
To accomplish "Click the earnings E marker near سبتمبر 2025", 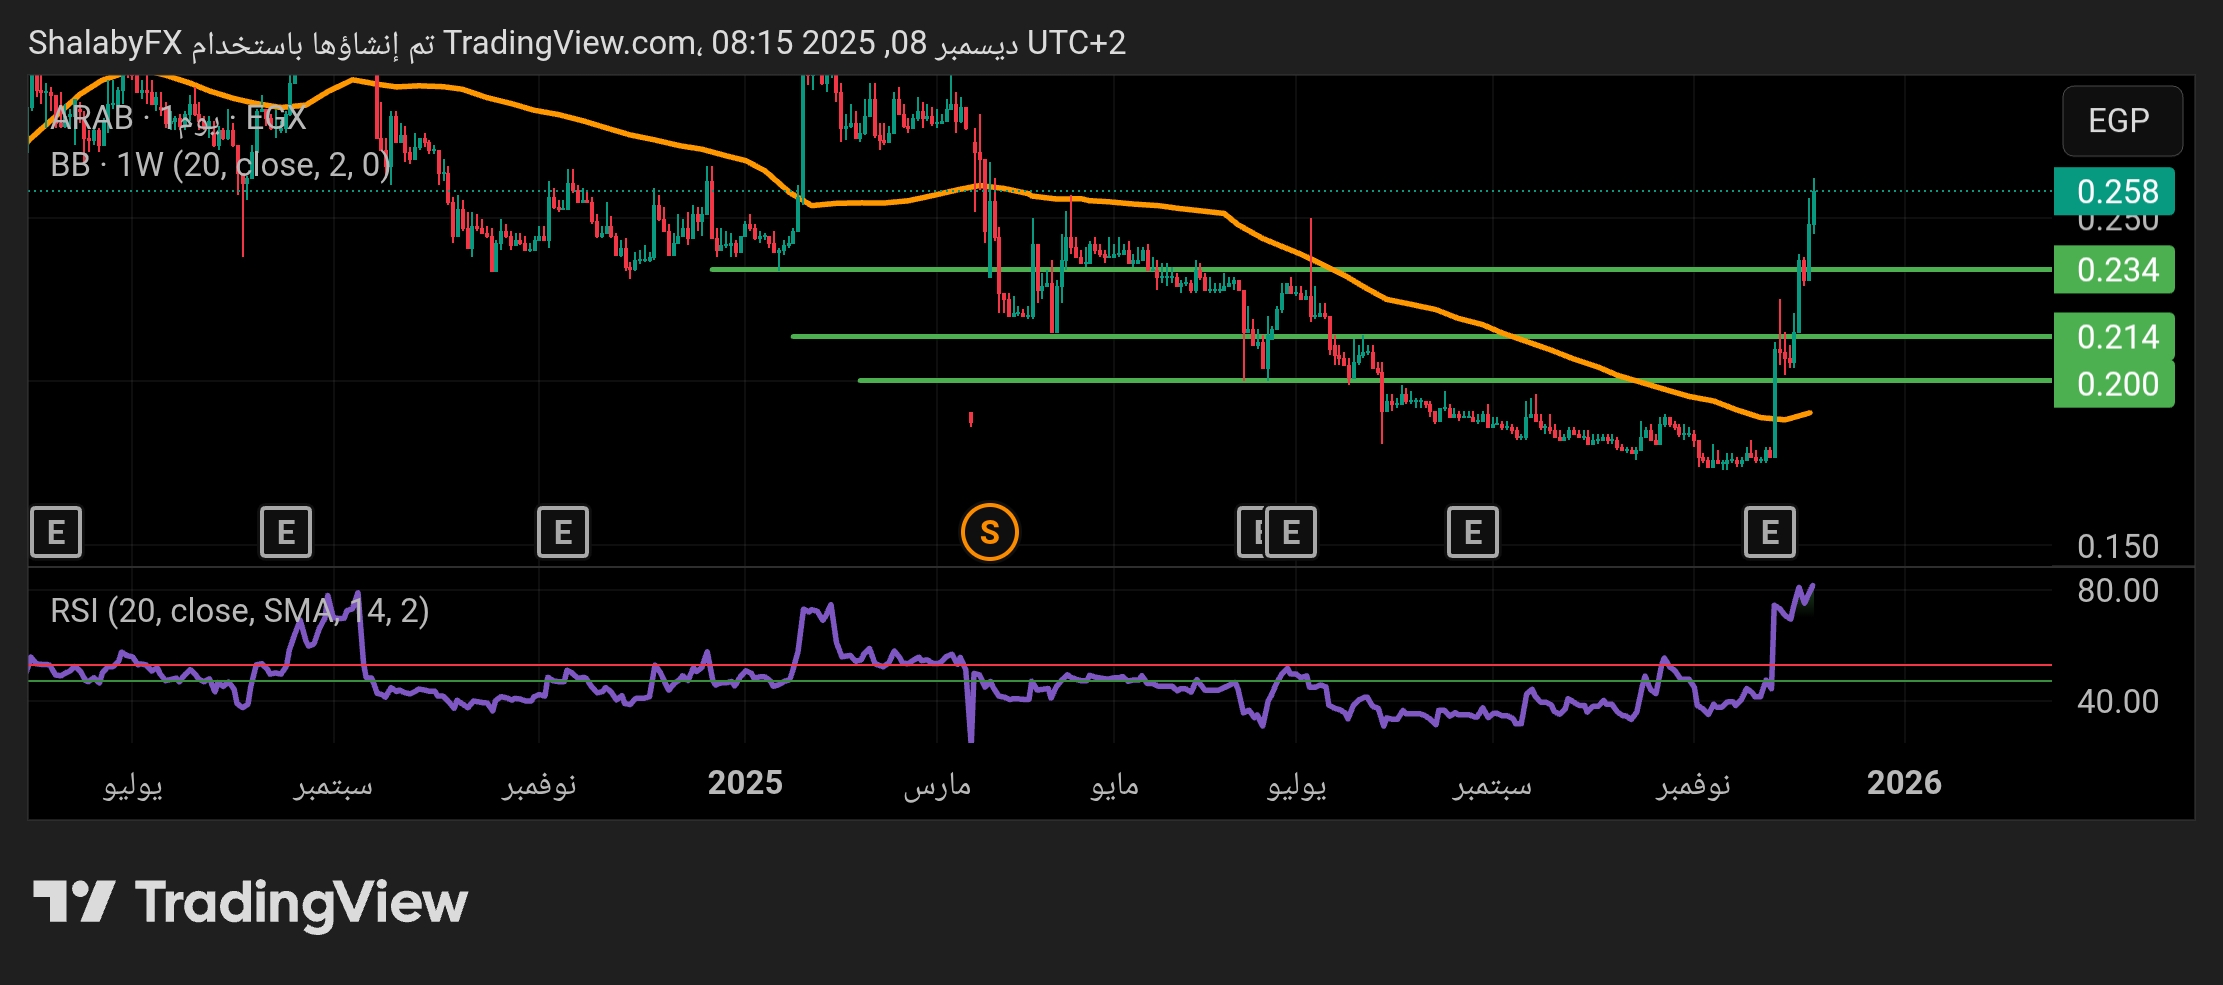I will tap(1472, 532).
